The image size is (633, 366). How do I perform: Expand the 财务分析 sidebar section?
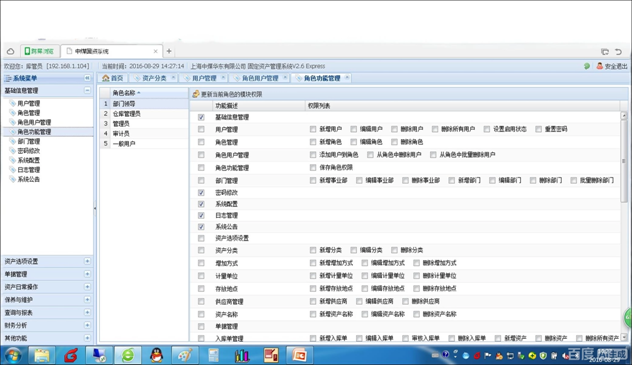(87, 325)
